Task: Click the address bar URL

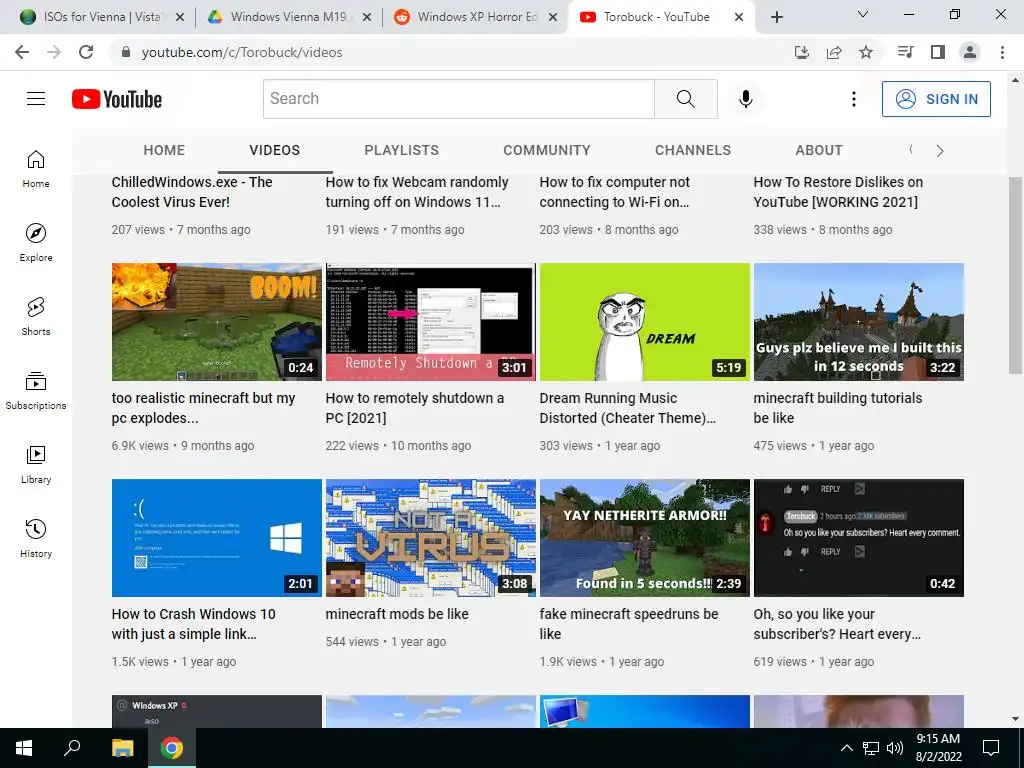Action: click(242, 52)
